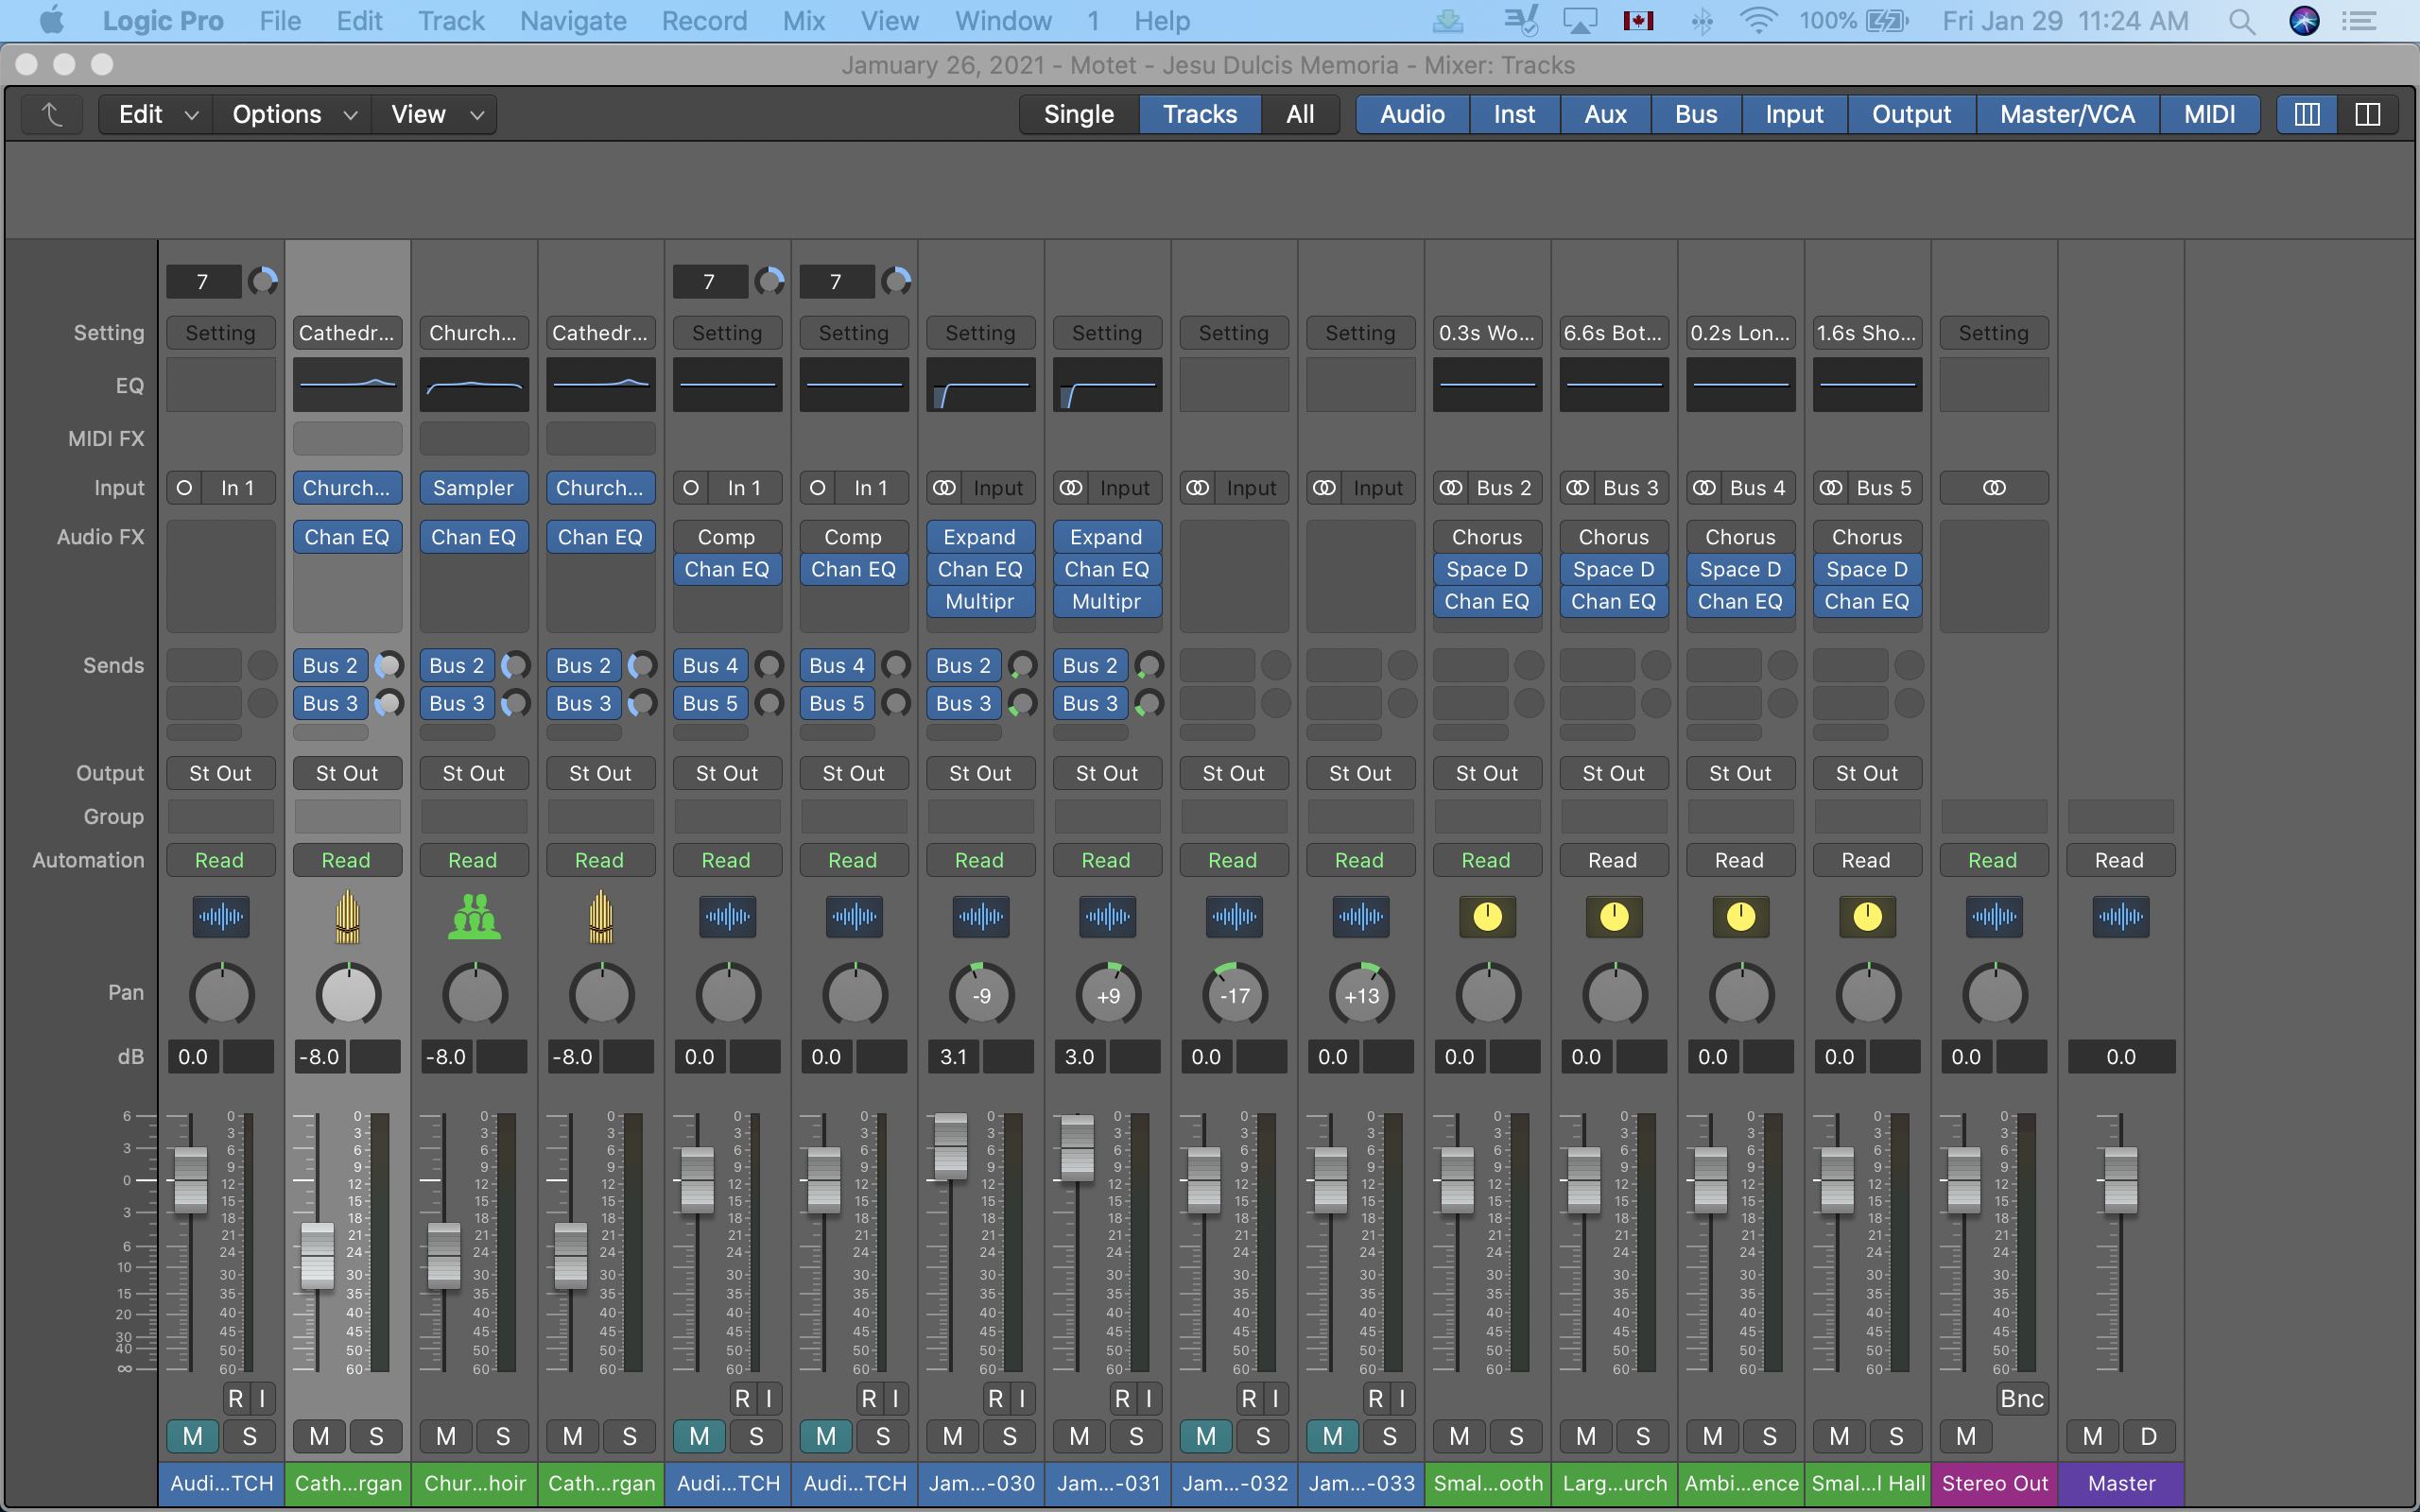
Task: Click the waveform icon on Stereo Out strip
Action: point(1994,916)
